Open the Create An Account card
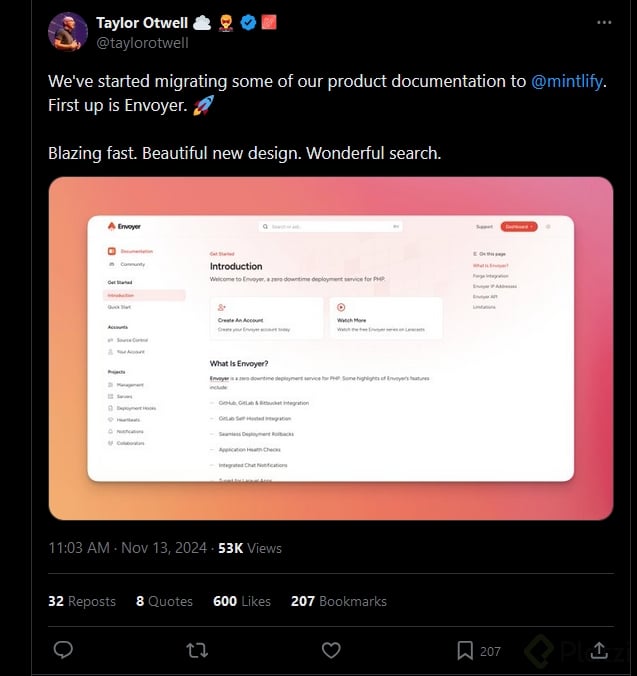Image resolution: width=637 pixels, height=676 pixels. [x=266, y=318]
